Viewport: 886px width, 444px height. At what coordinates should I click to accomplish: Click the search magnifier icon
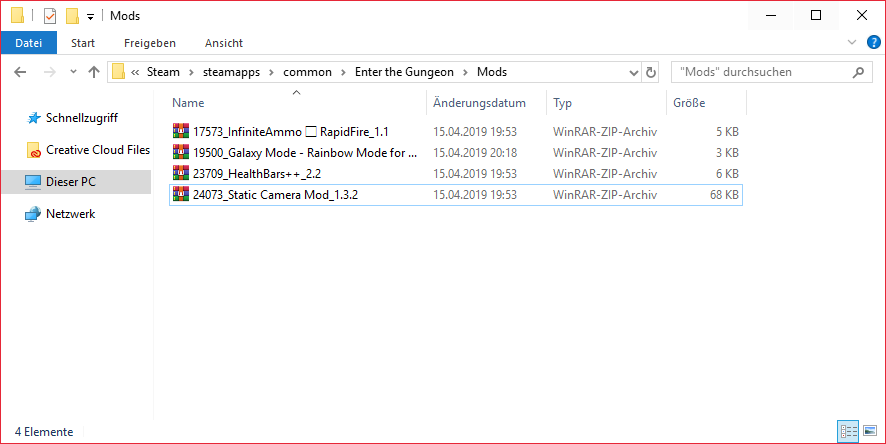[858, 72]
